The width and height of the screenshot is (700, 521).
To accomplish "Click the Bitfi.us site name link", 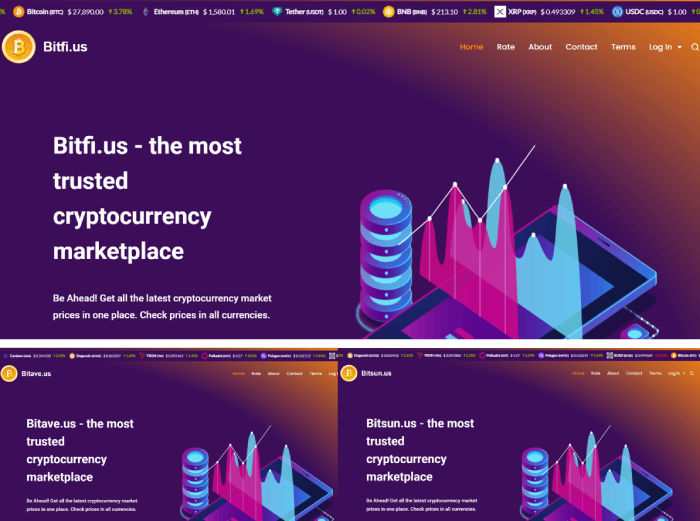I will point(65,47).
